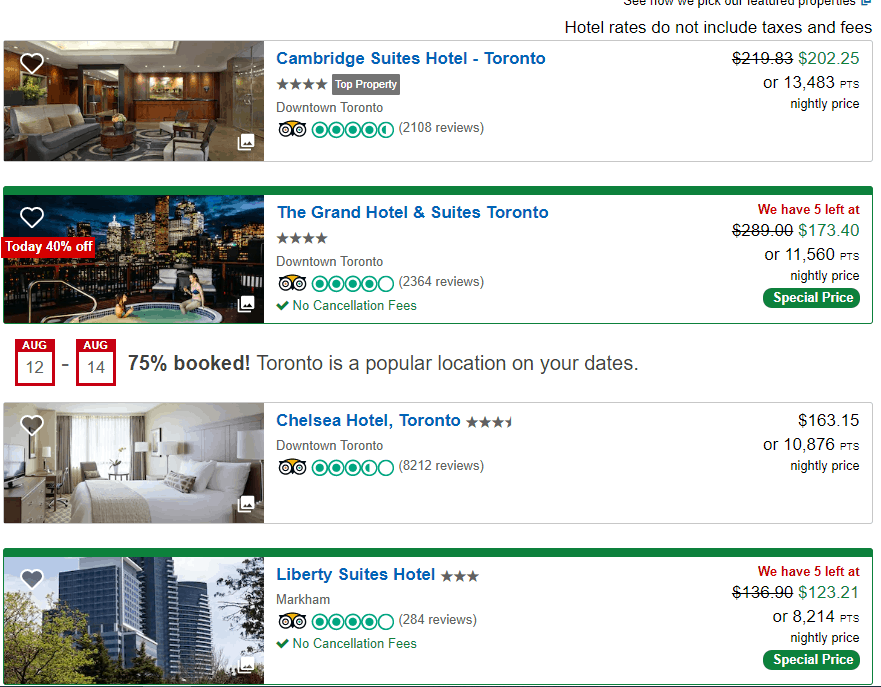
Task: Open Chelsea Hotel, Toronto listing title
Action: 368,420
